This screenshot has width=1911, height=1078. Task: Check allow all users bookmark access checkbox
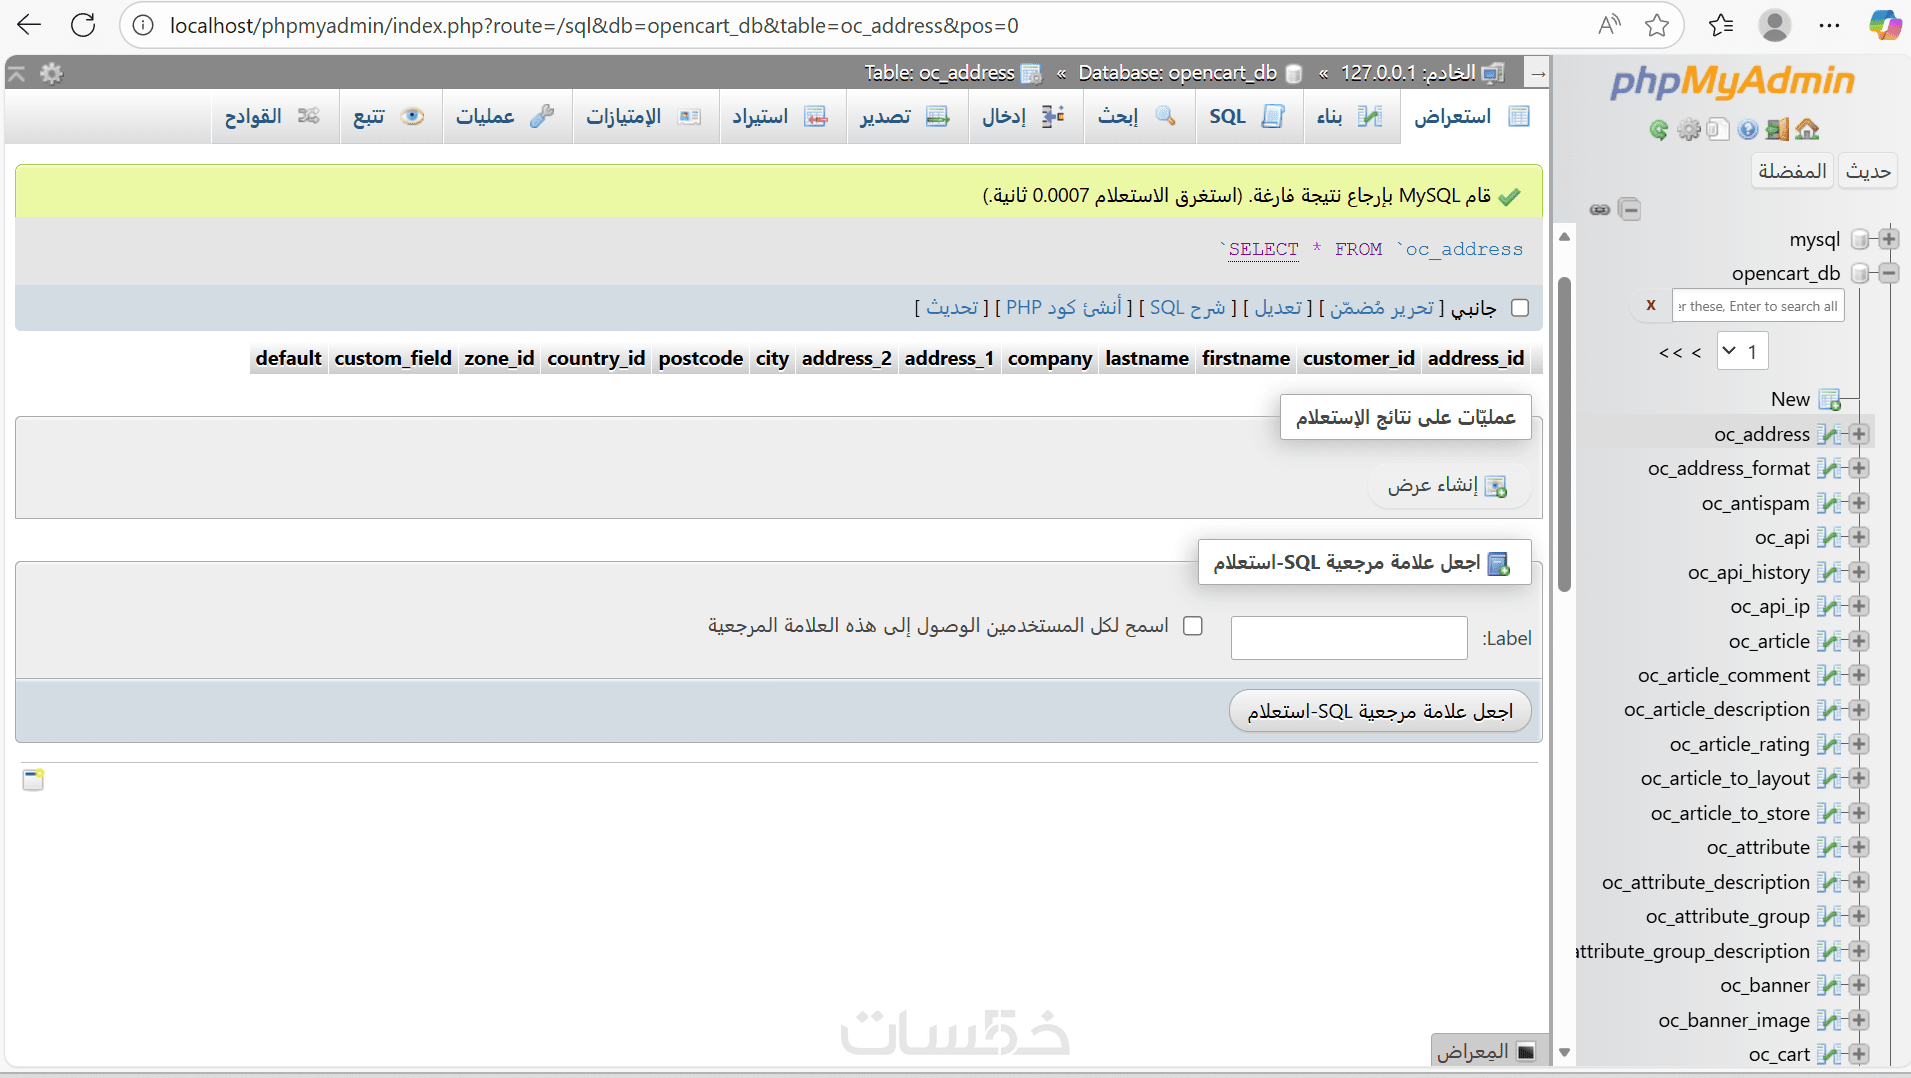coord(1193,626)
